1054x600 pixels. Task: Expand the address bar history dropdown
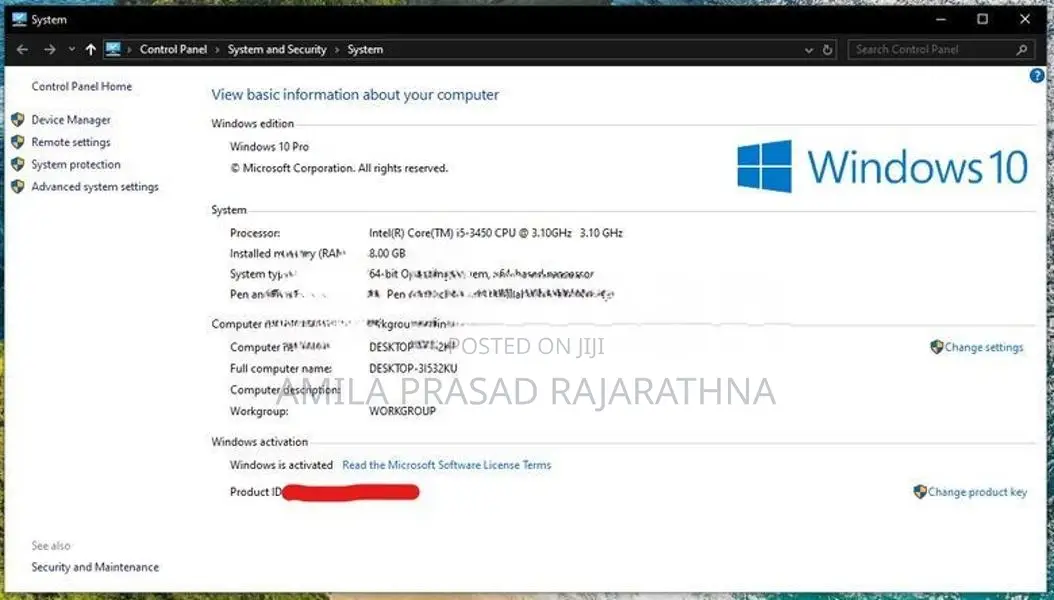click(x=809, y=50)
